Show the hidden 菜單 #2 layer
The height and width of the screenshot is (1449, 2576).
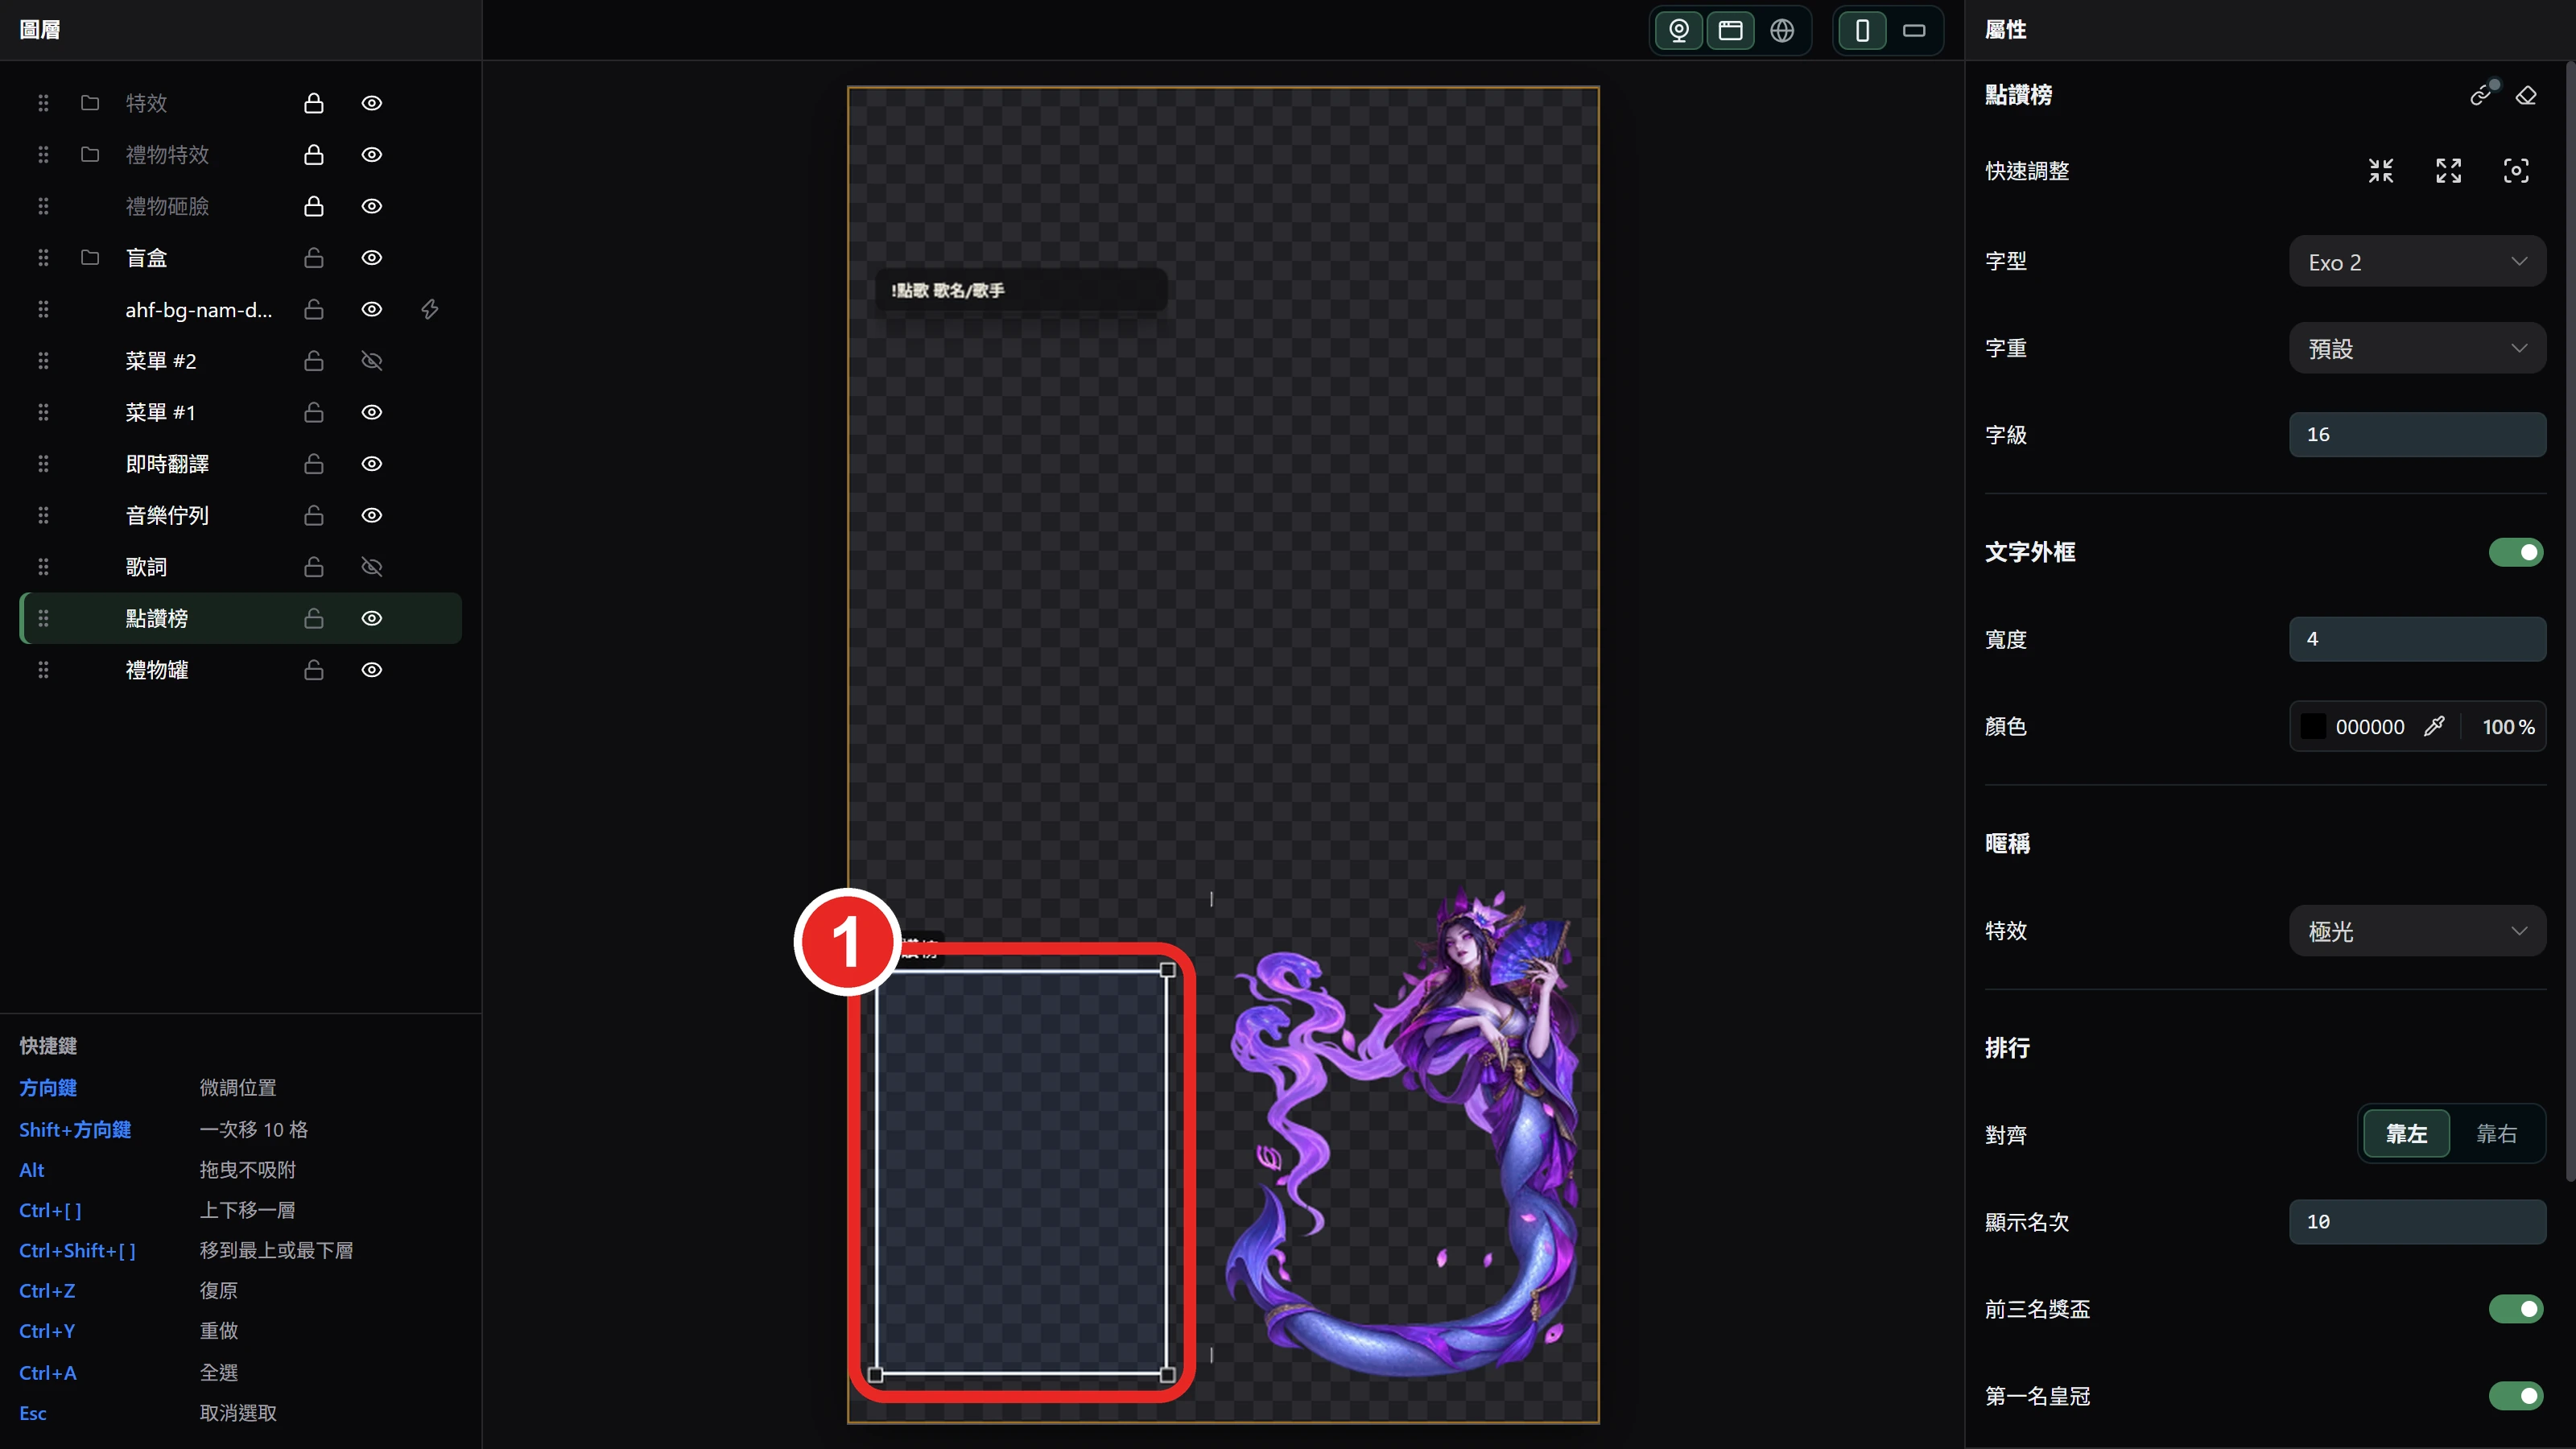(372, 361)
